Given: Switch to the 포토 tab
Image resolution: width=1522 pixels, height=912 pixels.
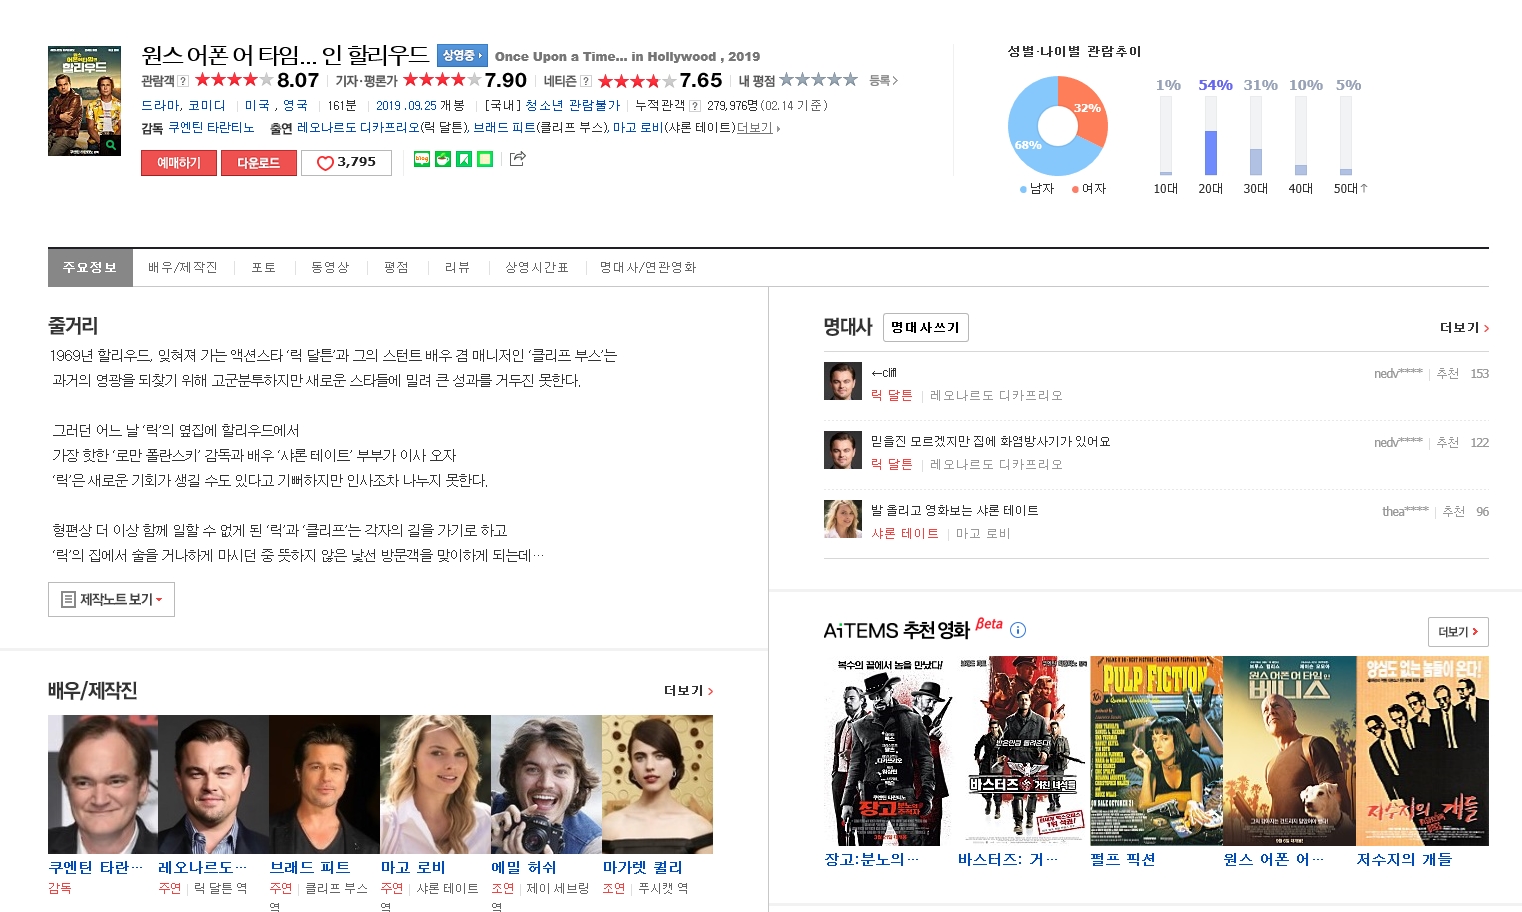Looking at the screenshot, I should coord(263,268).
